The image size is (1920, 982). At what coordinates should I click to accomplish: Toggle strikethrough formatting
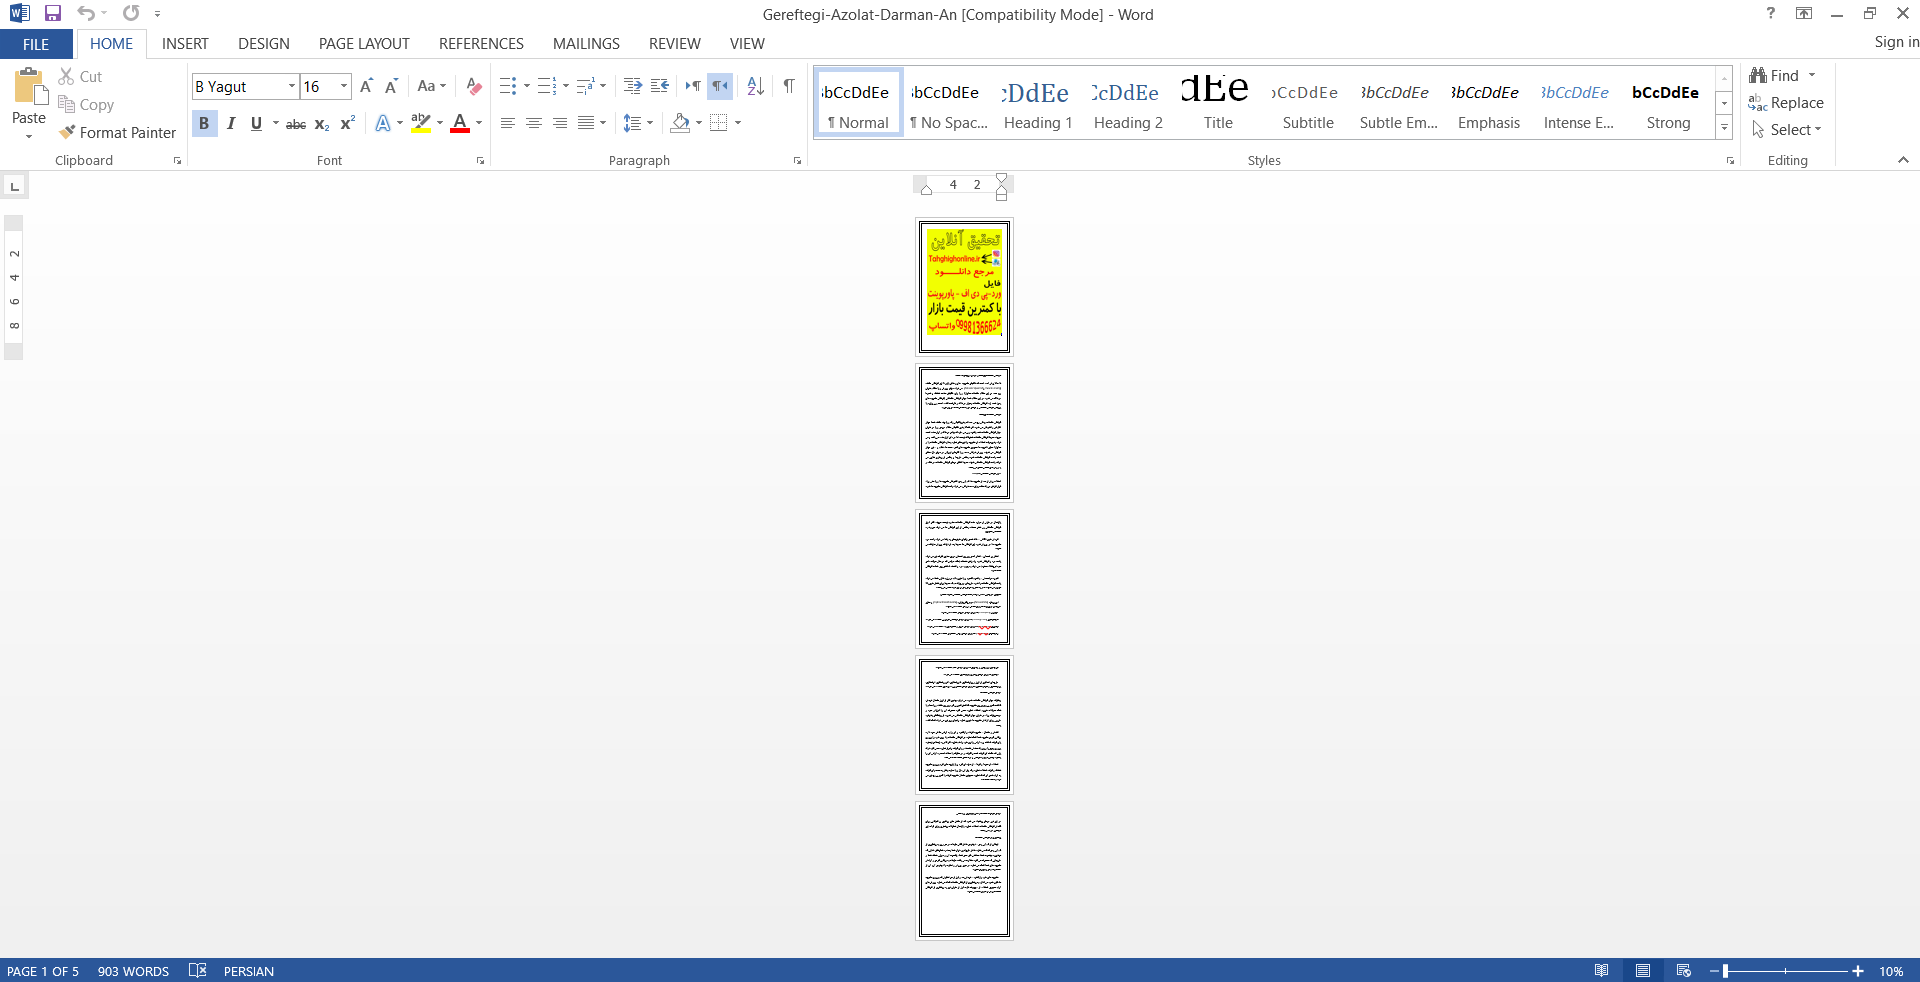296,123
